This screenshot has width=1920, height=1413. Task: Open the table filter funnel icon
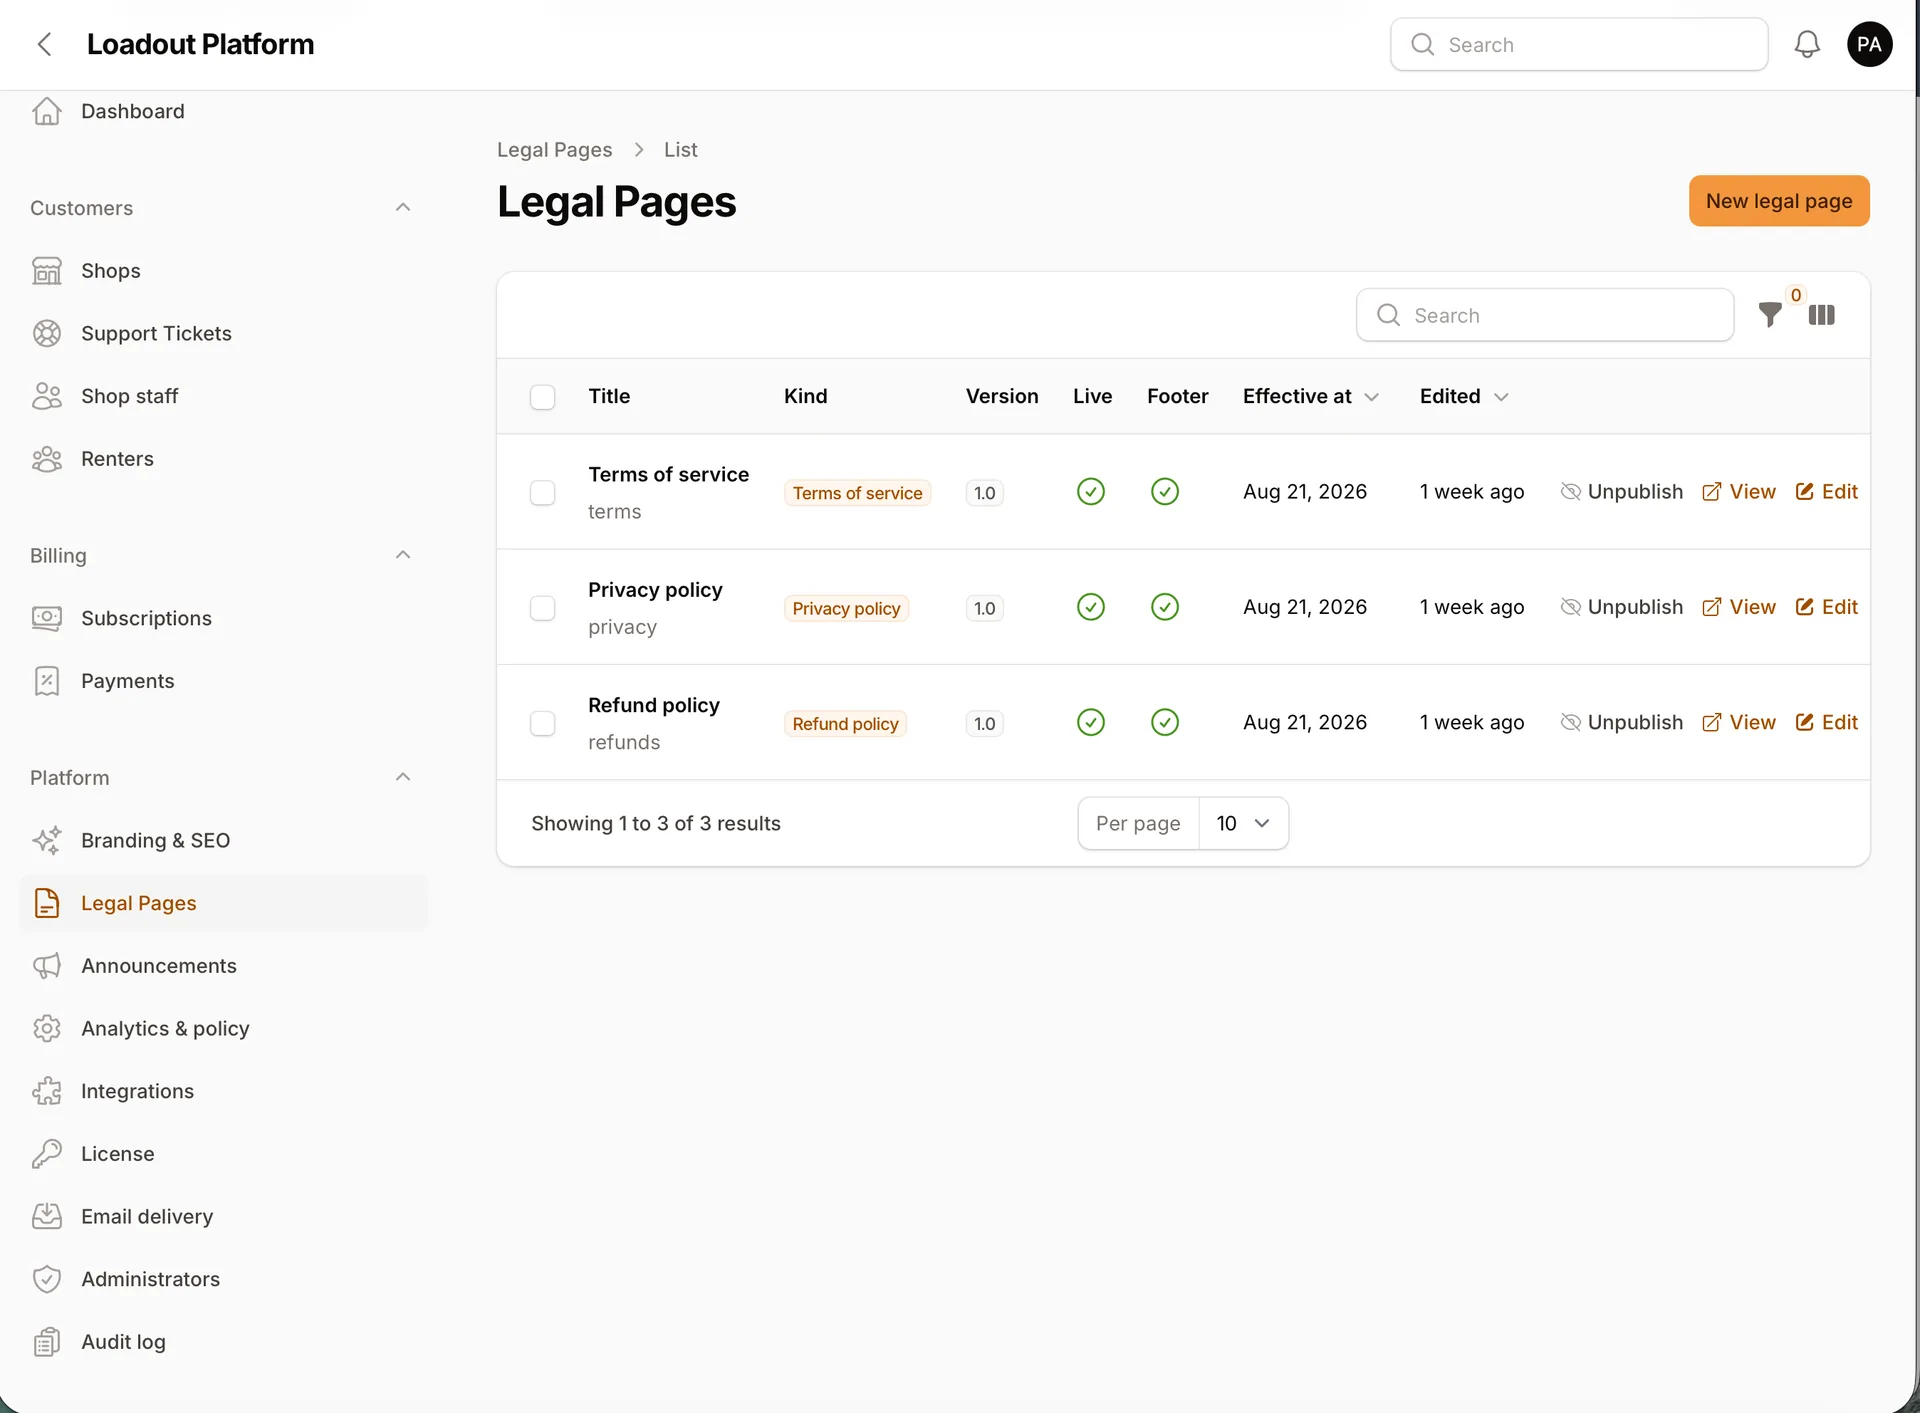(x=1770, y=315)
